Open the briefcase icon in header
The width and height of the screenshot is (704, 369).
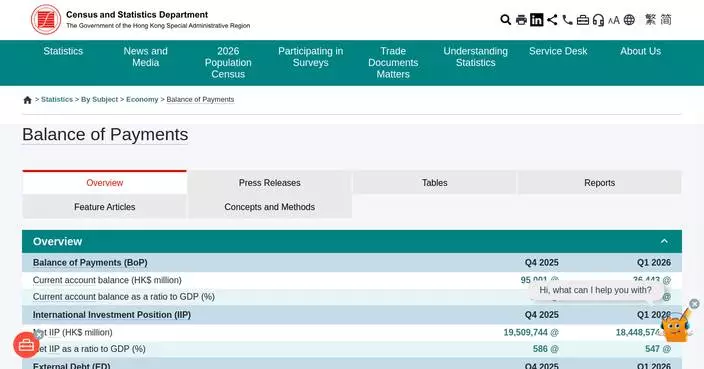coord(583,20)
